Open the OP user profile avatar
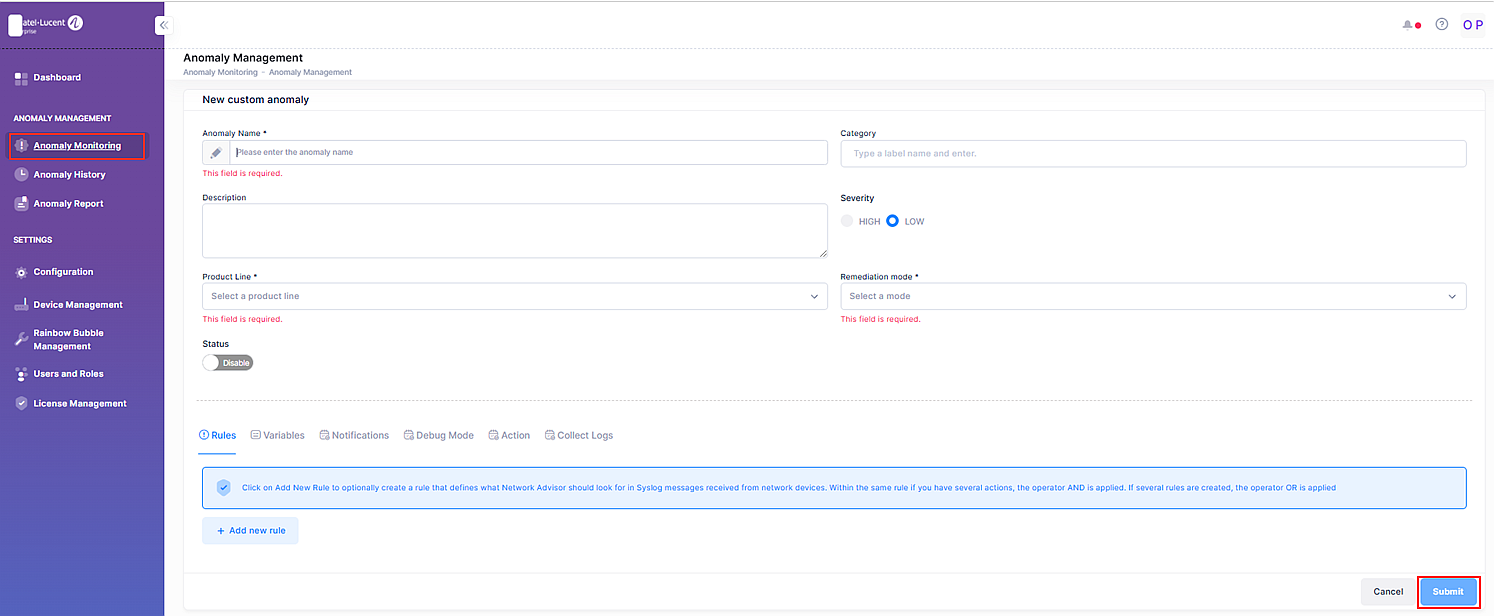Screen dimensions: 1494x616 coord(1472,25)
